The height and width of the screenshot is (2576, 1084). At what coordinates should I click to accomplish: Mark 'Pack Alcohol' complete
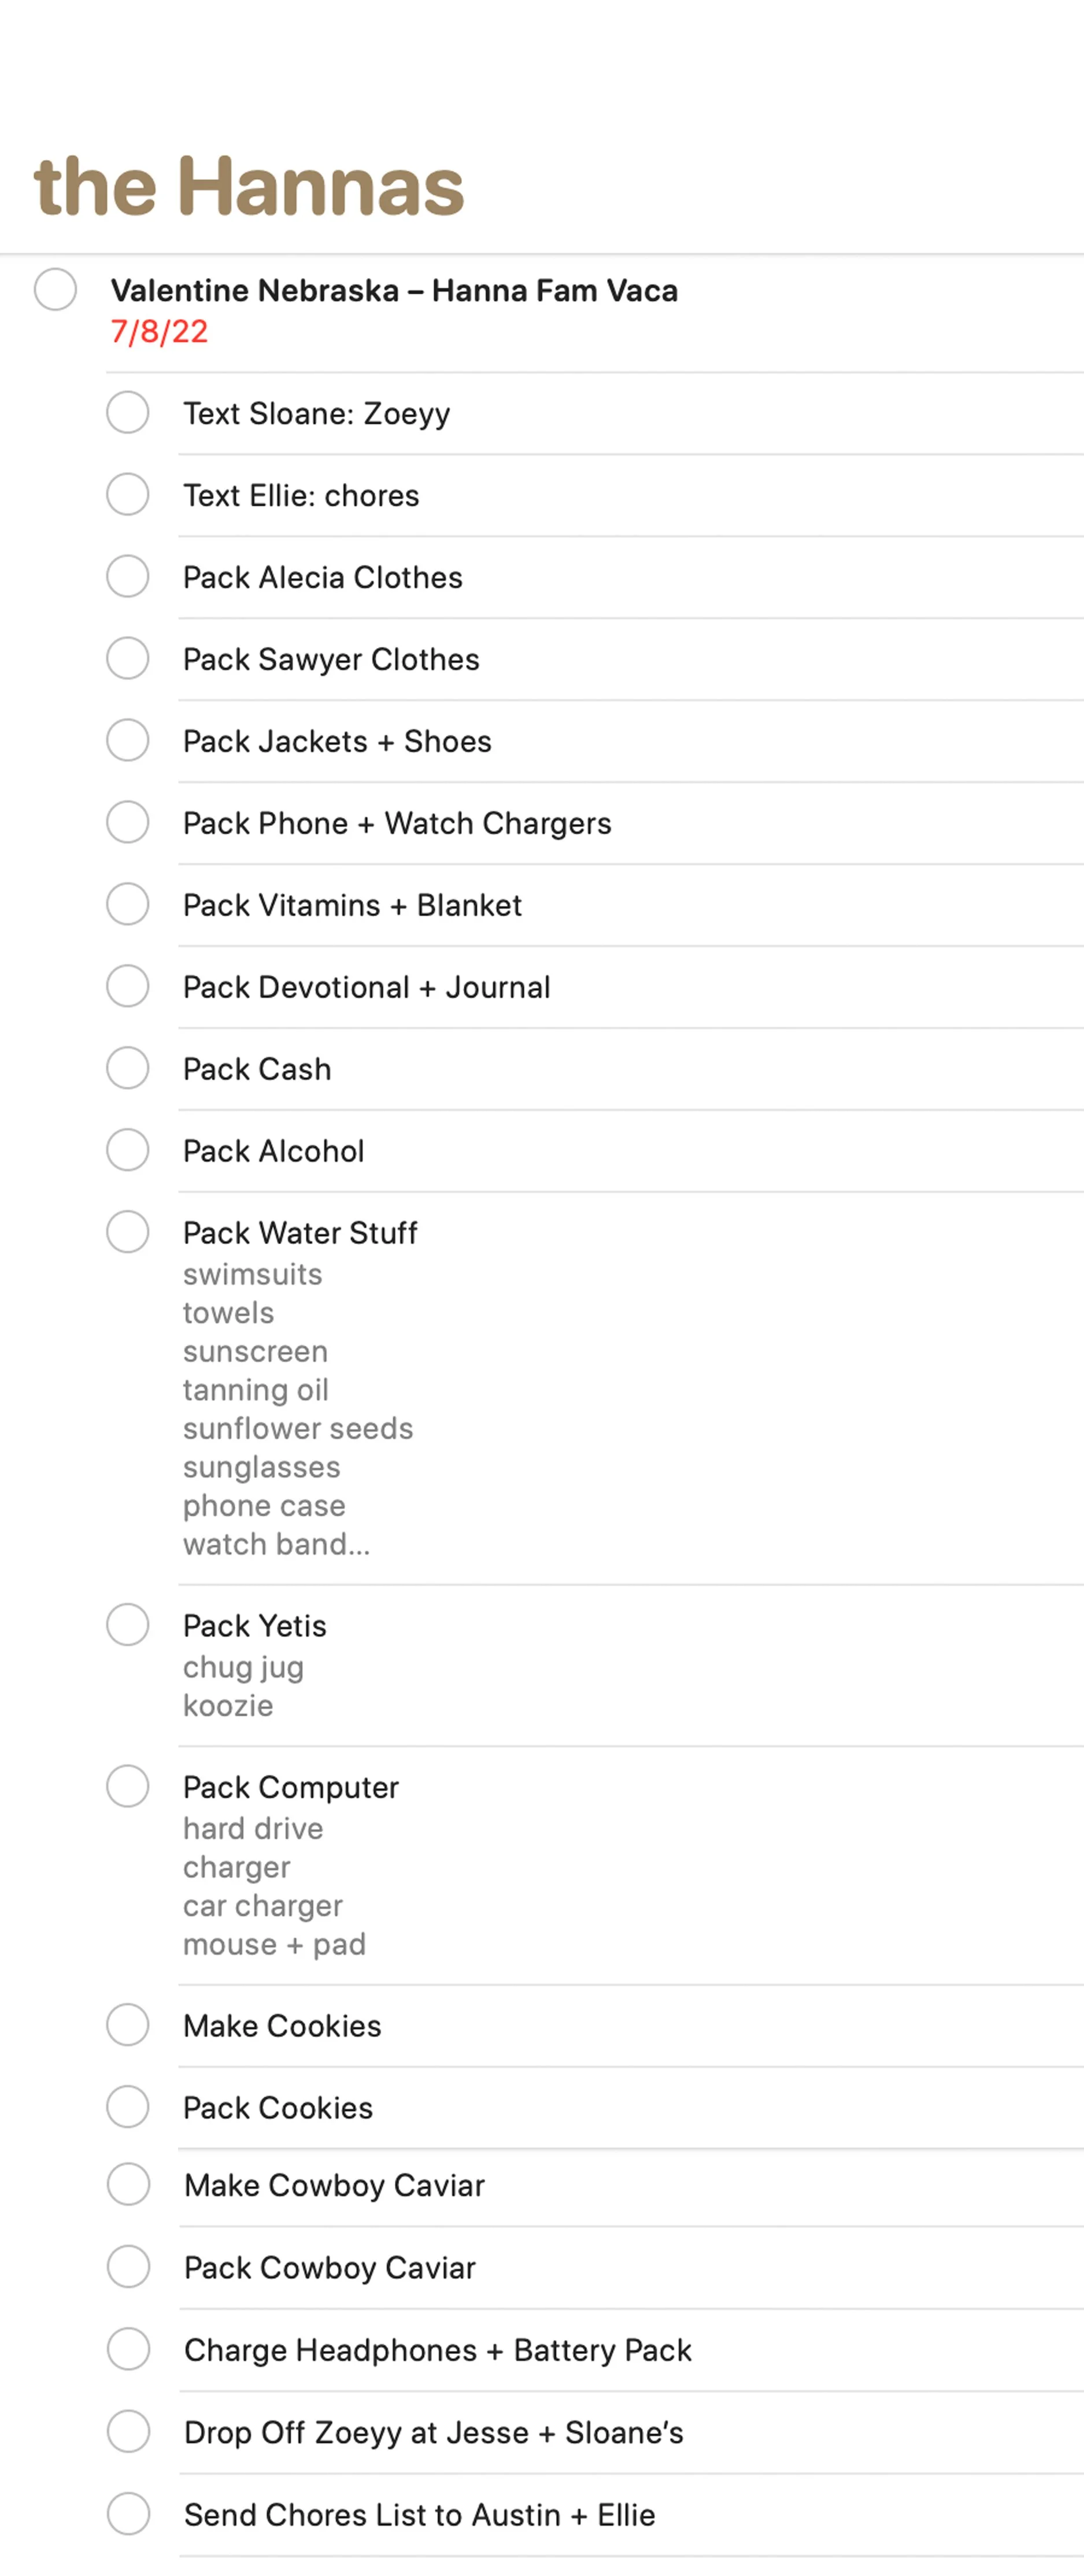(127, 1150)
